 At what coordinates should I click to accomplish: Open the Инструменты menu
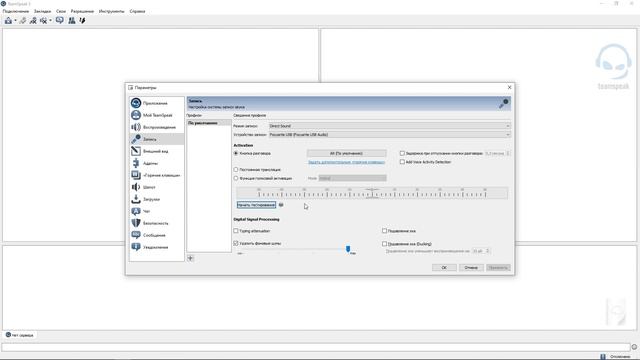point(111,11)
